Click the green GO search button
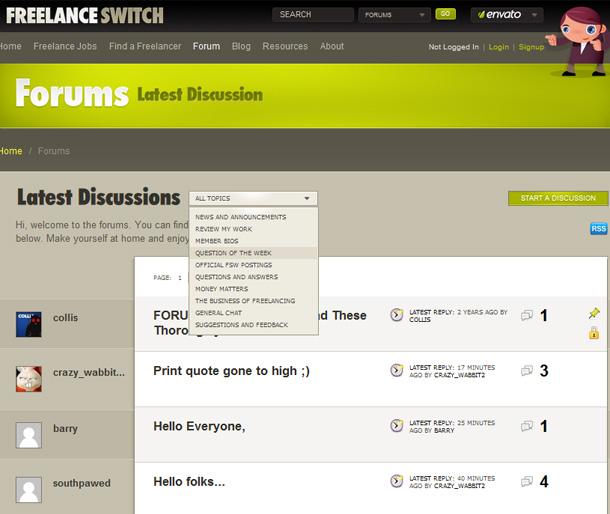Image resolution: width=610 pixels, height=514 pixels. point(445,14)
